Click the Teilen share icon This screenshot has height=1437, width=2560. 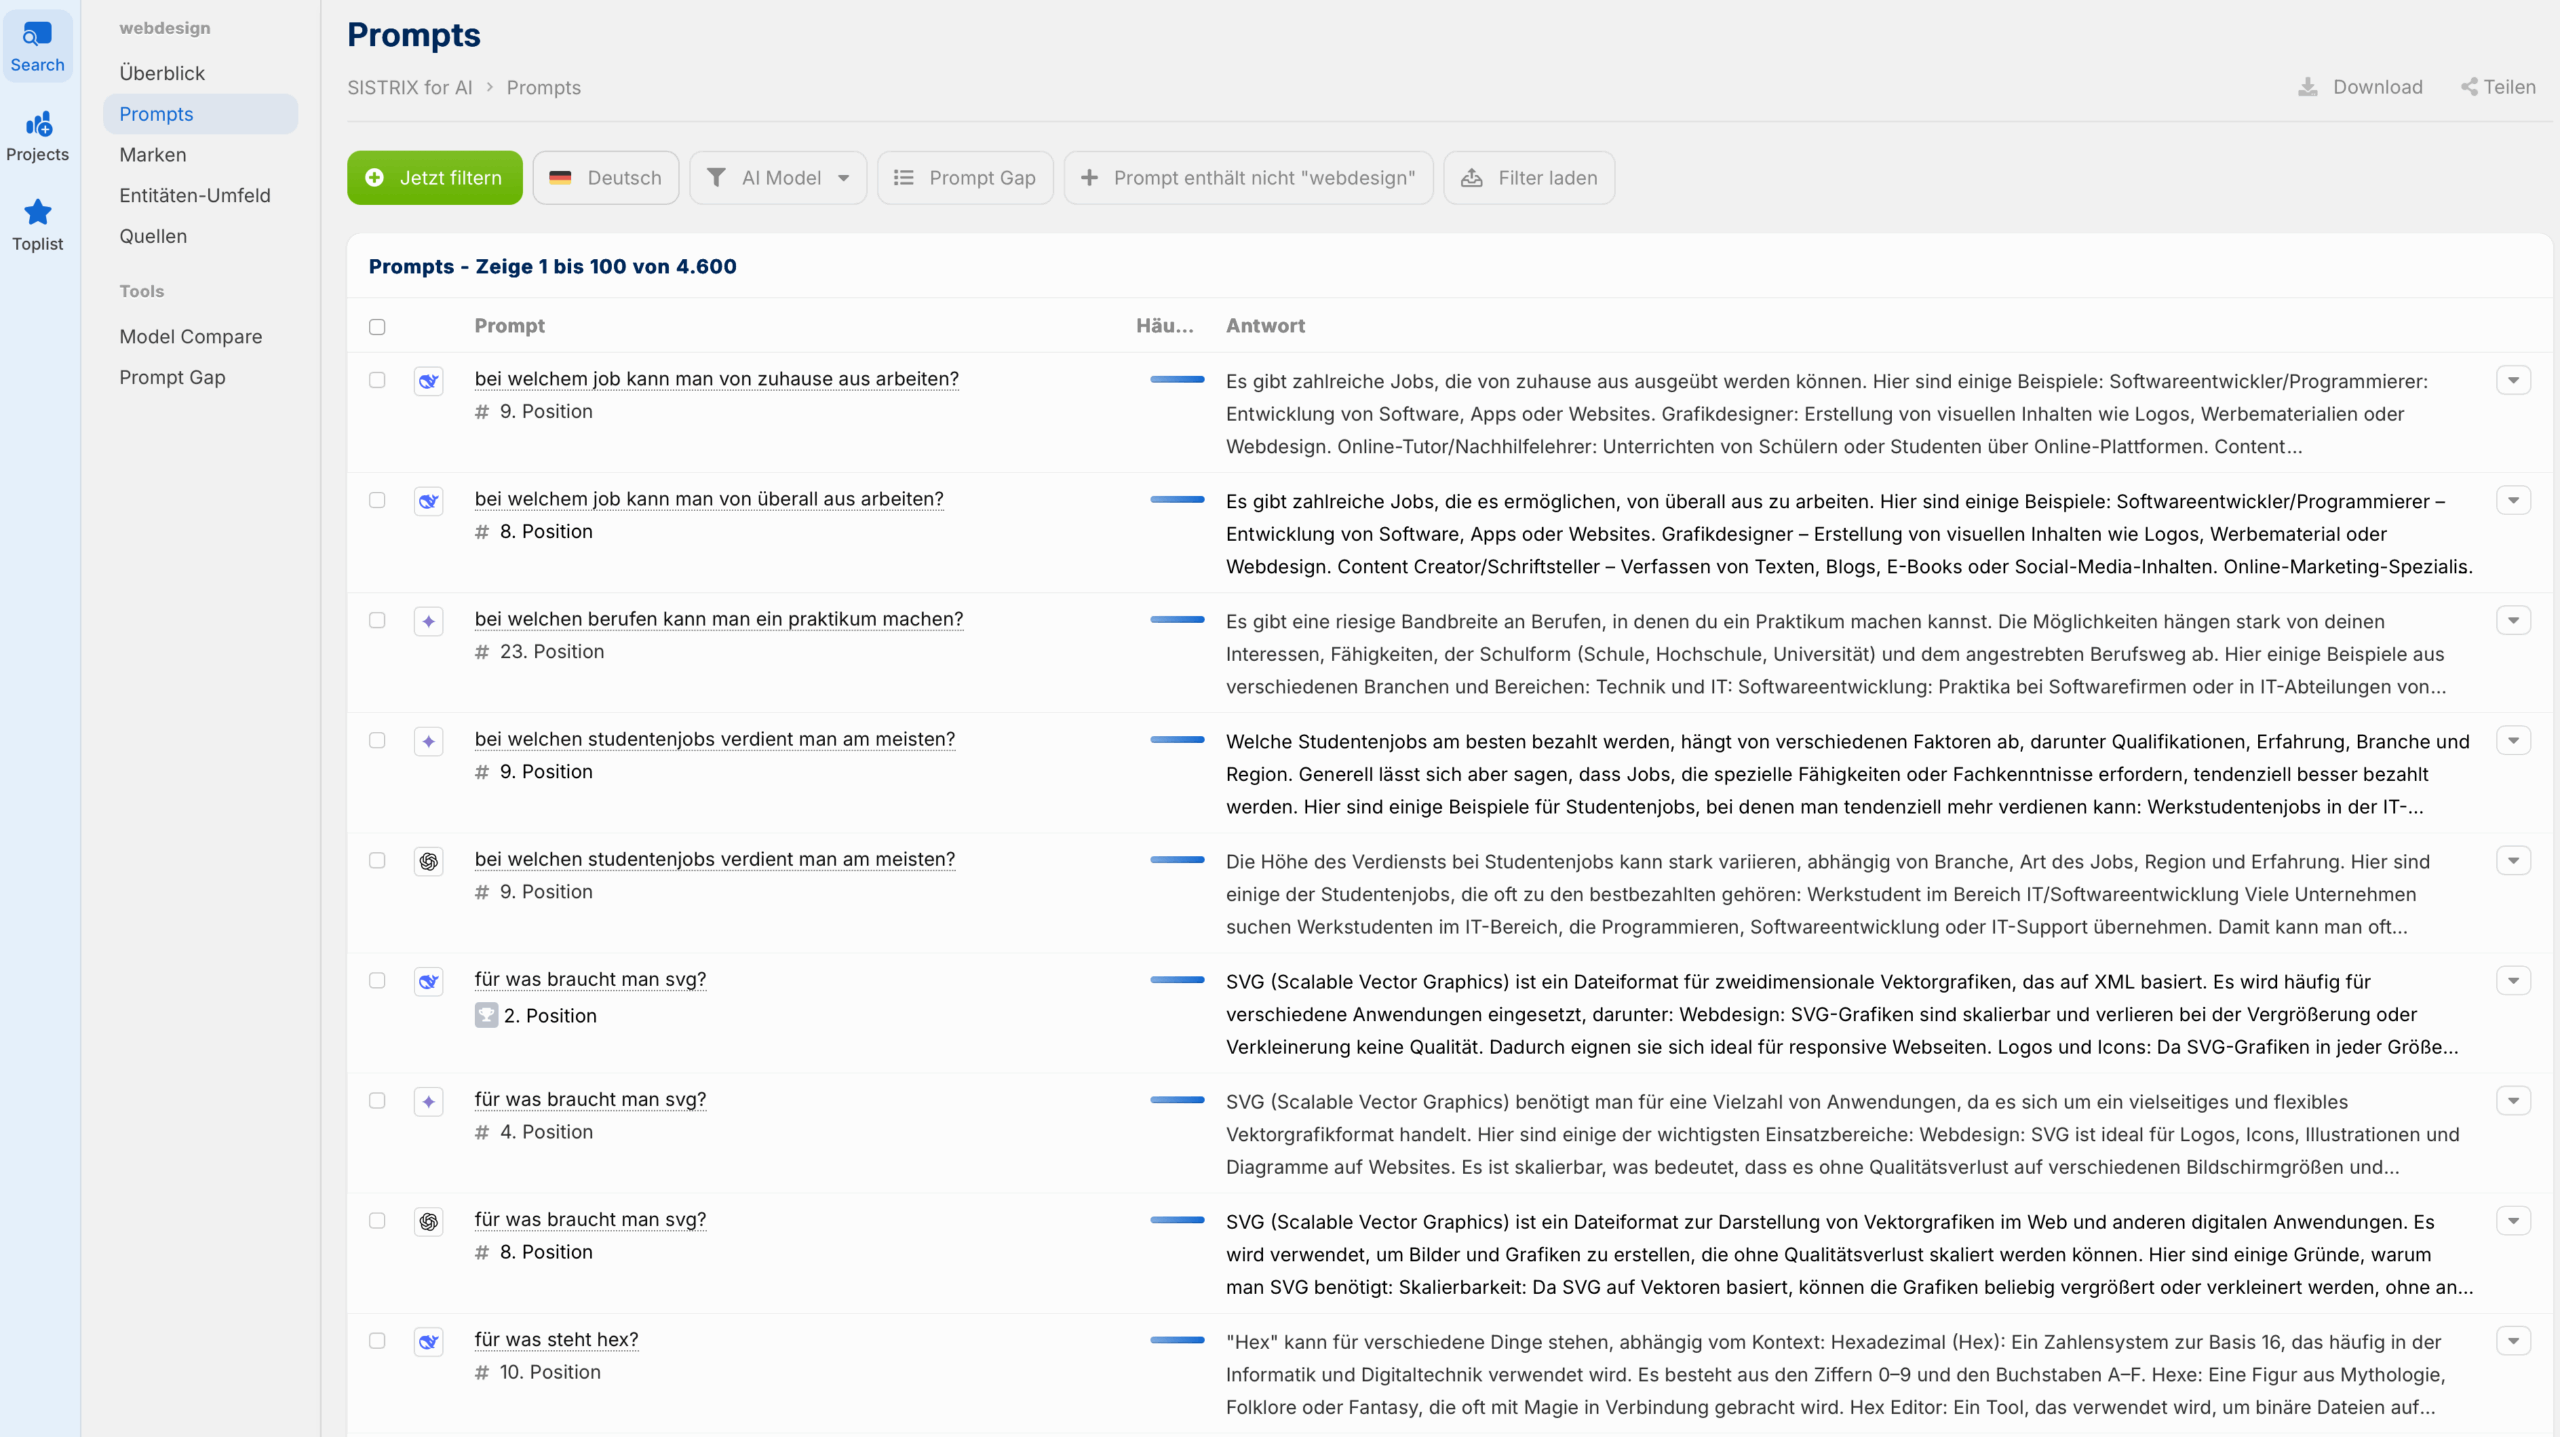(2469, 87)
